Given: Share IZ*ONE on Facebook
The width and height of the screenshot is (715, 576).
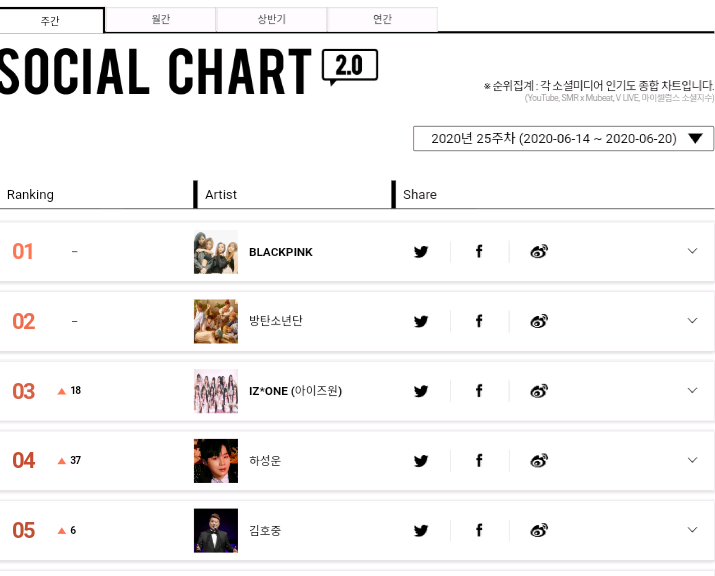Looking at the screenshot, I should pyautogui.click(x=479, y=391).
